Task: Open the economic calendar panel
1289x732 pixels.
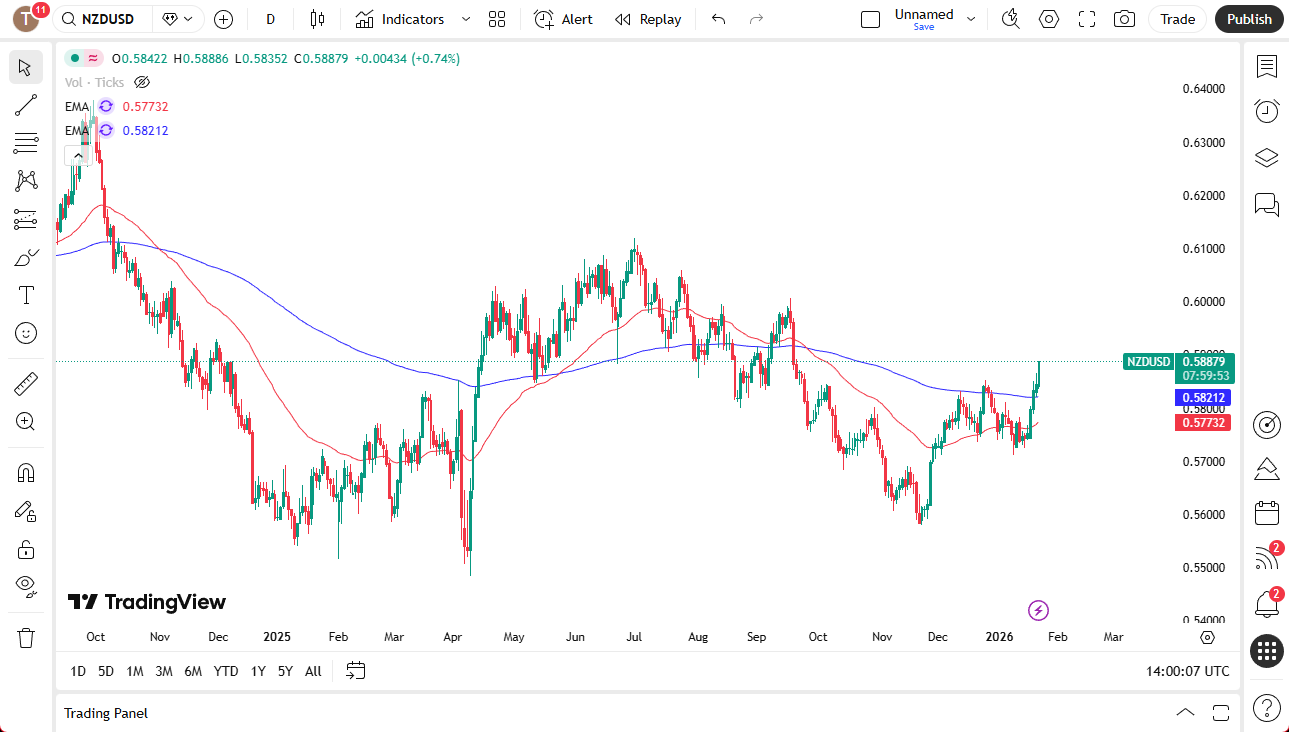Action: click(x=1266, y=512)
